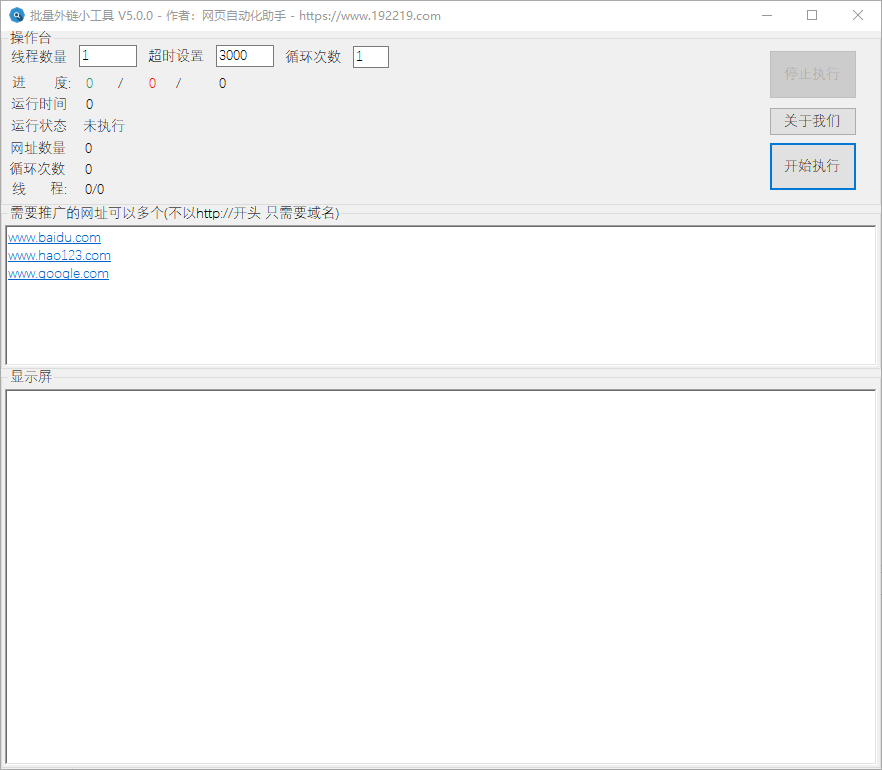Click the red progress counter value
This screenshot has height=770, width=882.
click(x=152, y=83)
